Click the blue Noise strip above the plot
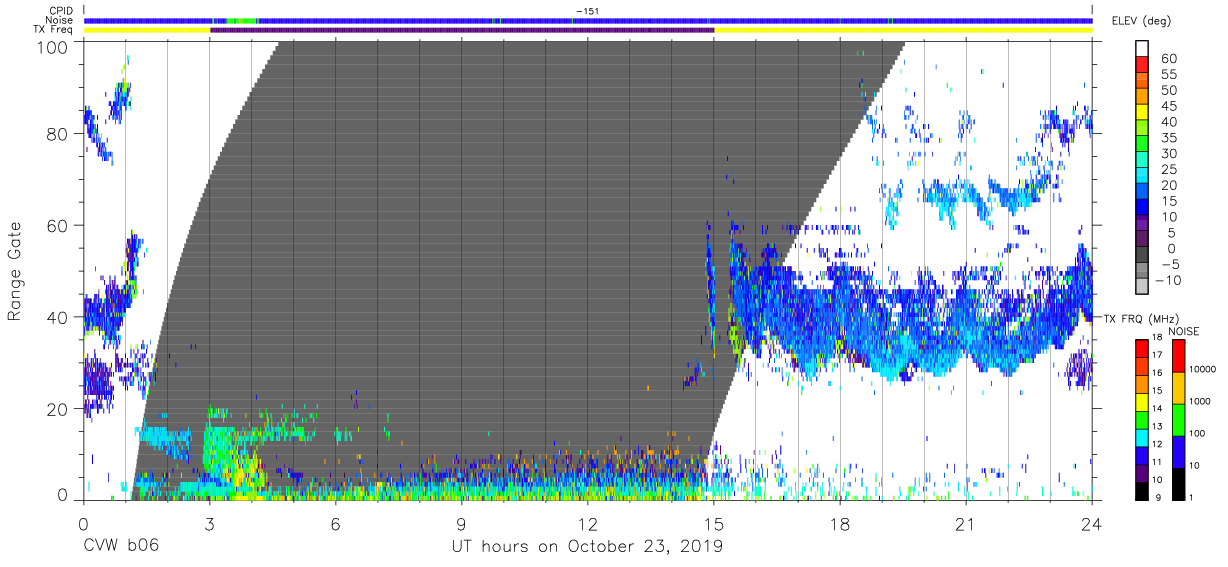This screenshot has height=567, width=1228. pos(588,20)
